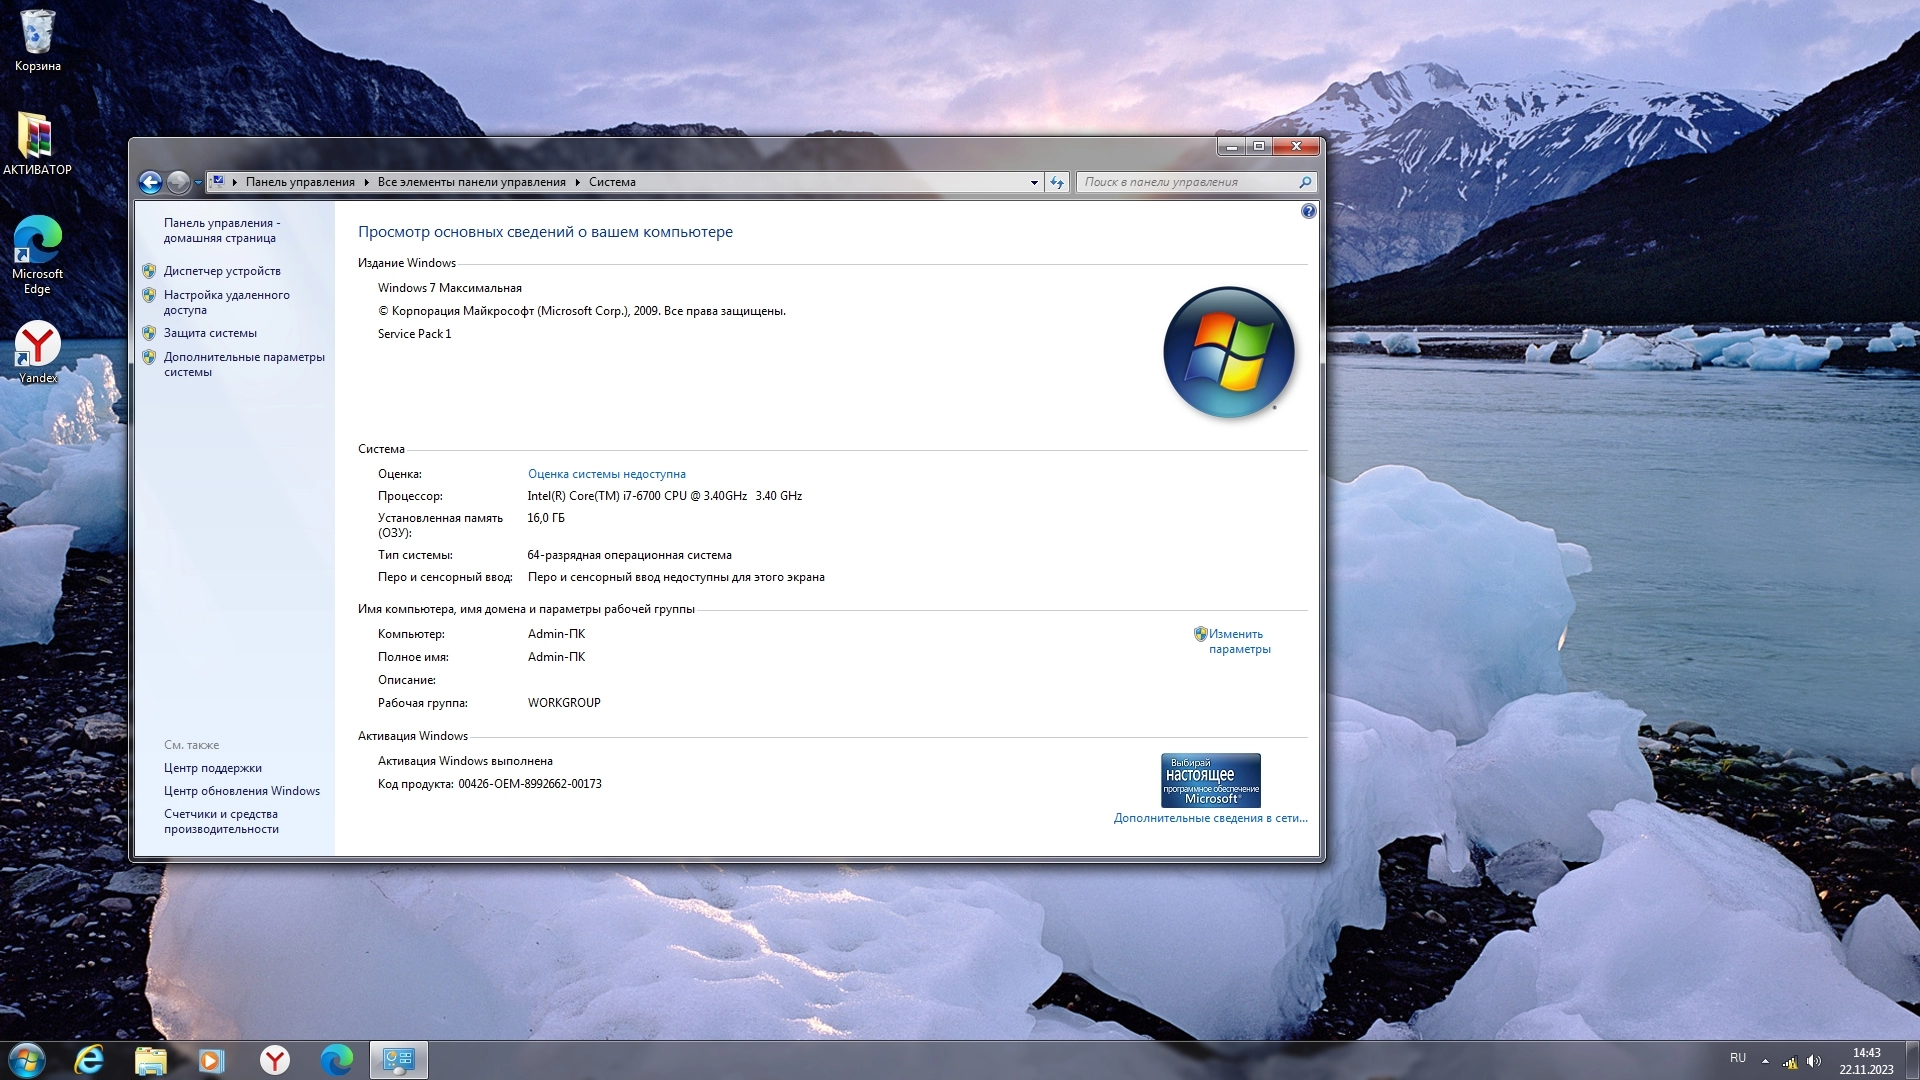Expand address bar history dropdown arrow
The width and height of the screenshot is (1920, 1080).
(1034, 182)
